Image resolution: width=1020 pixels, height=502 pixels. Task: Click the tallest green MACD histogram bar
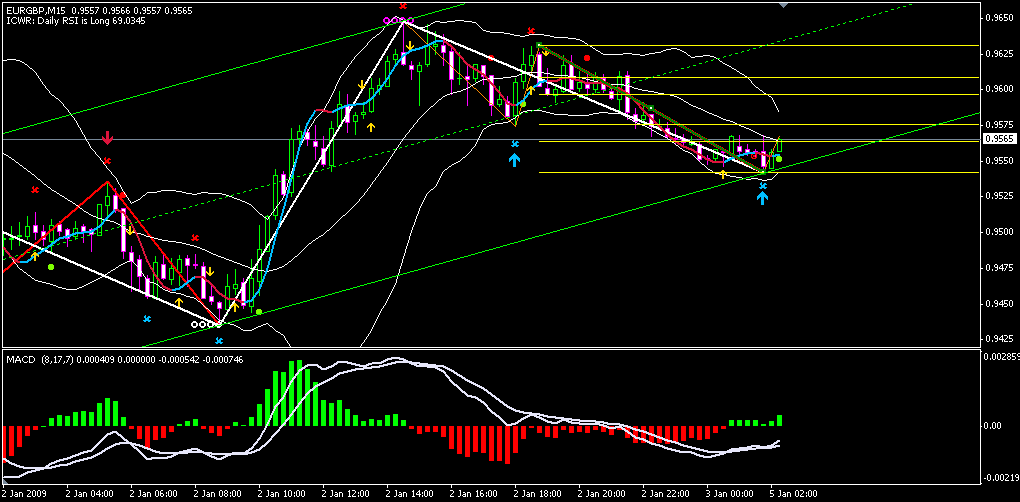point(294,392)
